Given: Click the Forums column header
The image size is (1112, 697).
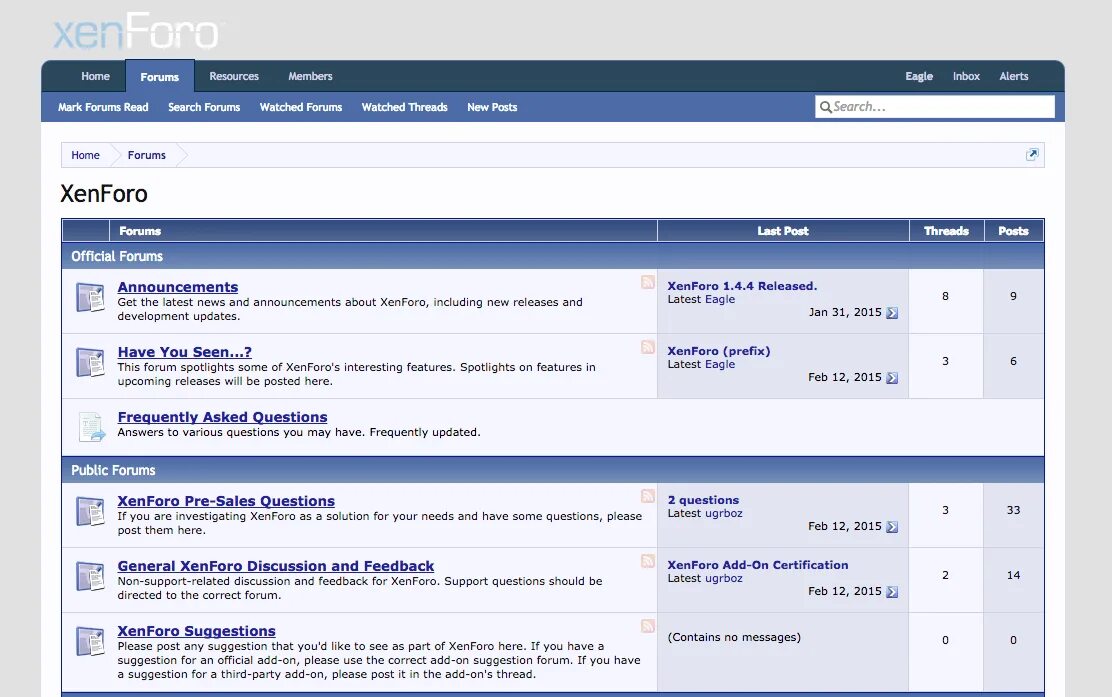Looking at the screenshot, I should tap(383, 230).
